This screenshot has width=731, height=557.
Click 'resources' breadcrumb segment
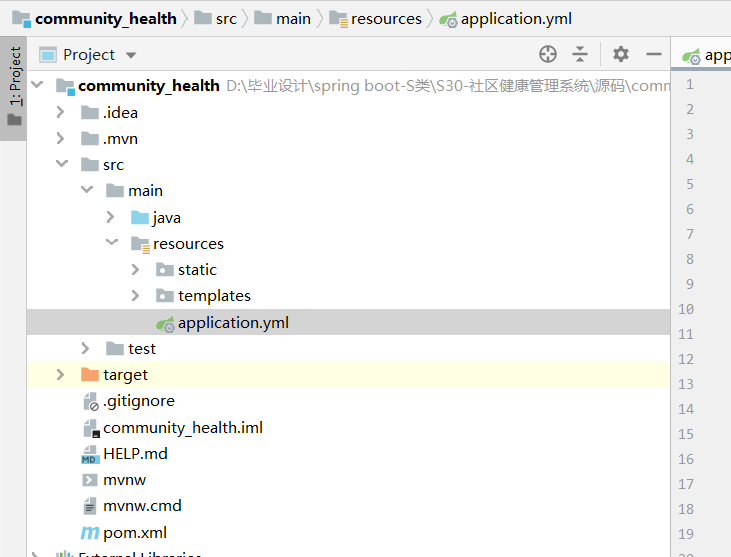[385, 18]
